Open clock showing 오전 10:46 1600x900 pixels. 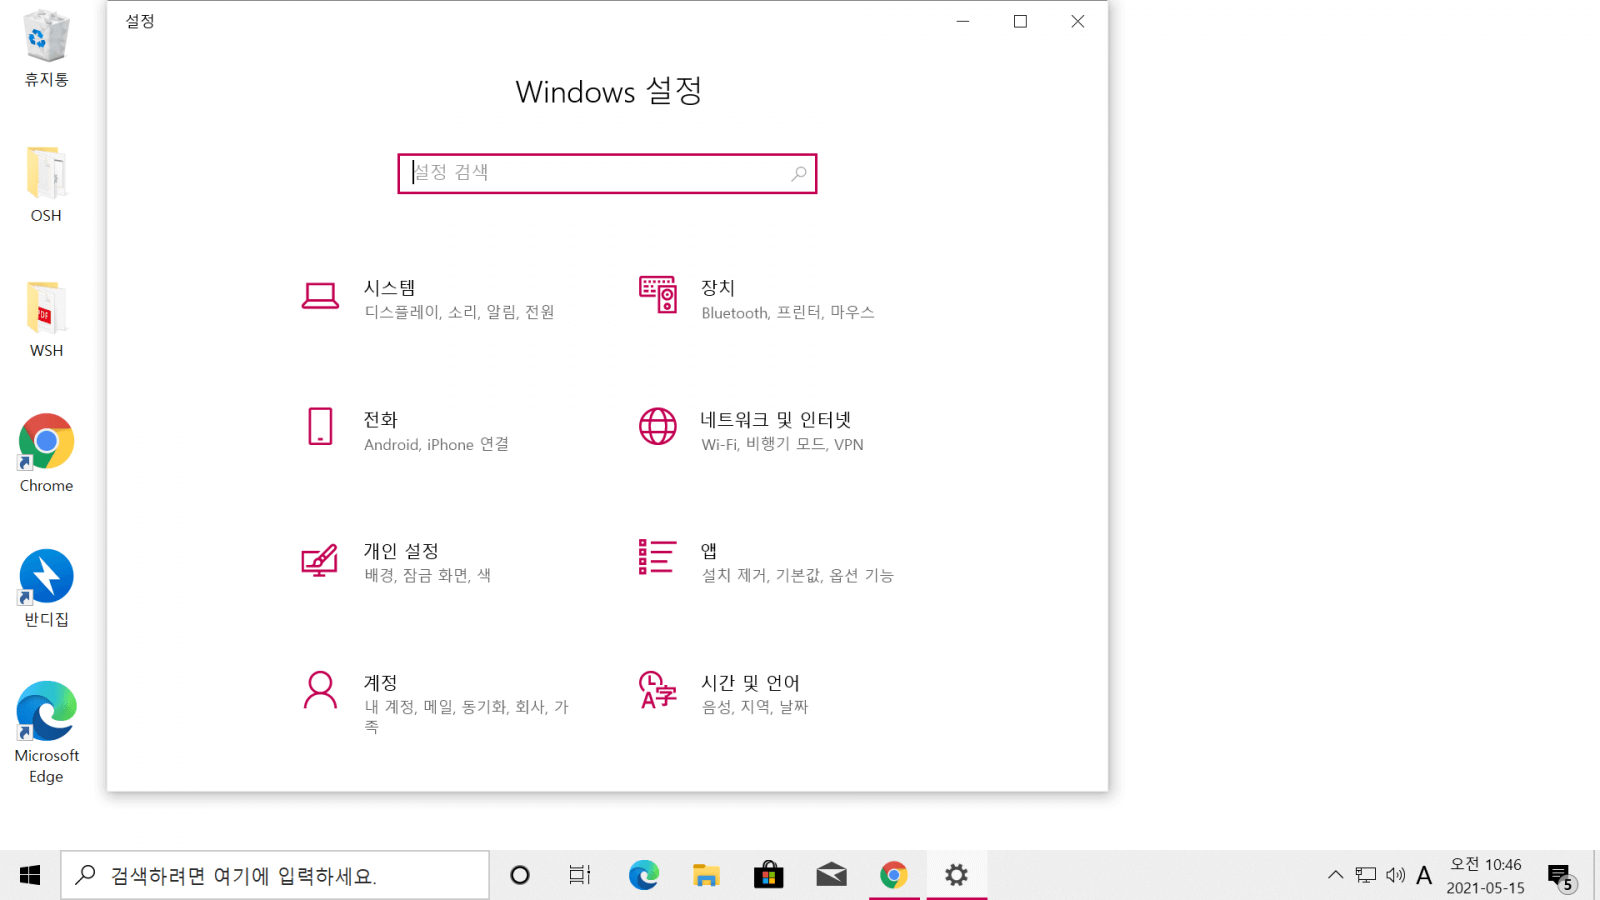[x=1486, y=875]
